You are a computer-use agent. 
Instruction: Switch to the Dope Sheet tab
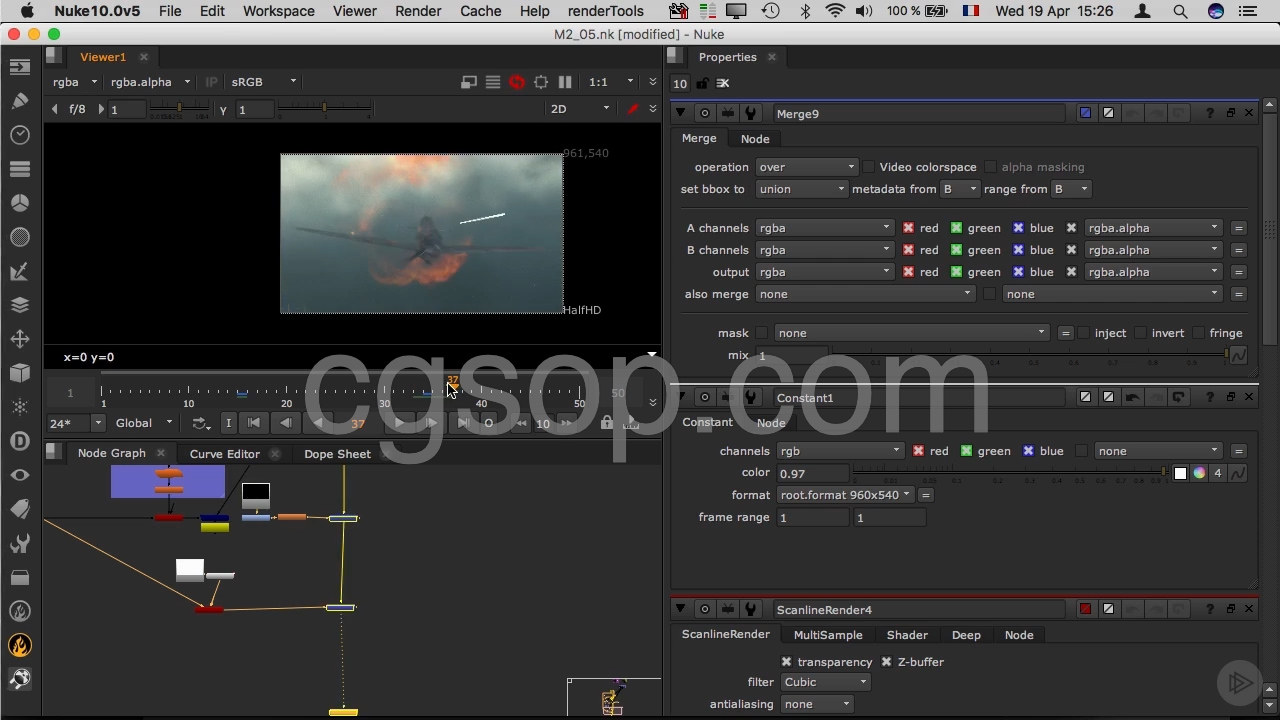(x=337, y=454)
